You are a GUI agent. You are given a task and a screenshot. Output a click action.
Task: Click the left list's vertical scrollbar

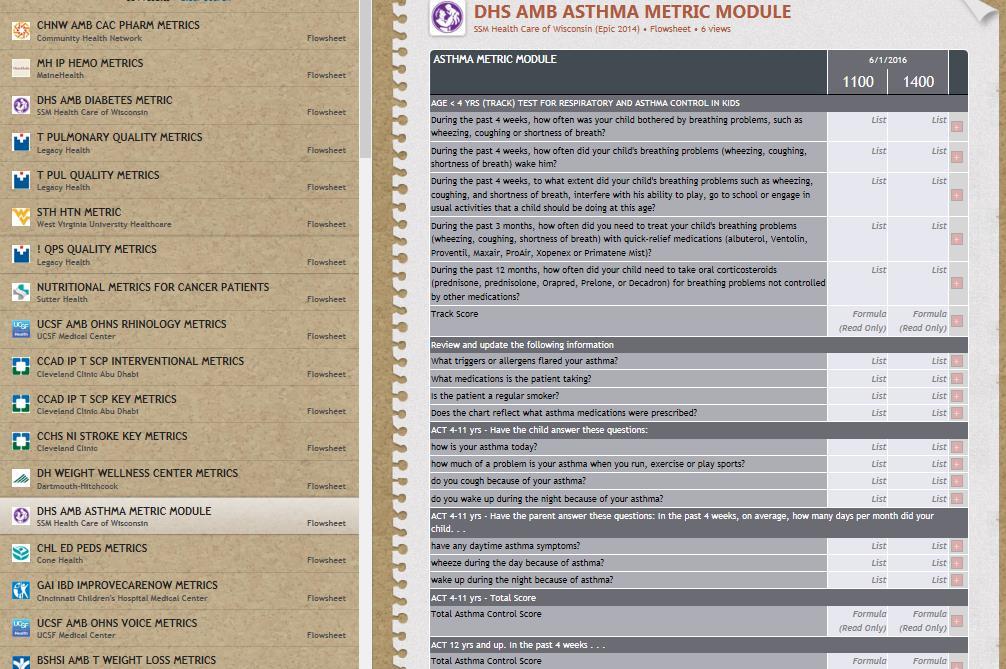point(366,78)
